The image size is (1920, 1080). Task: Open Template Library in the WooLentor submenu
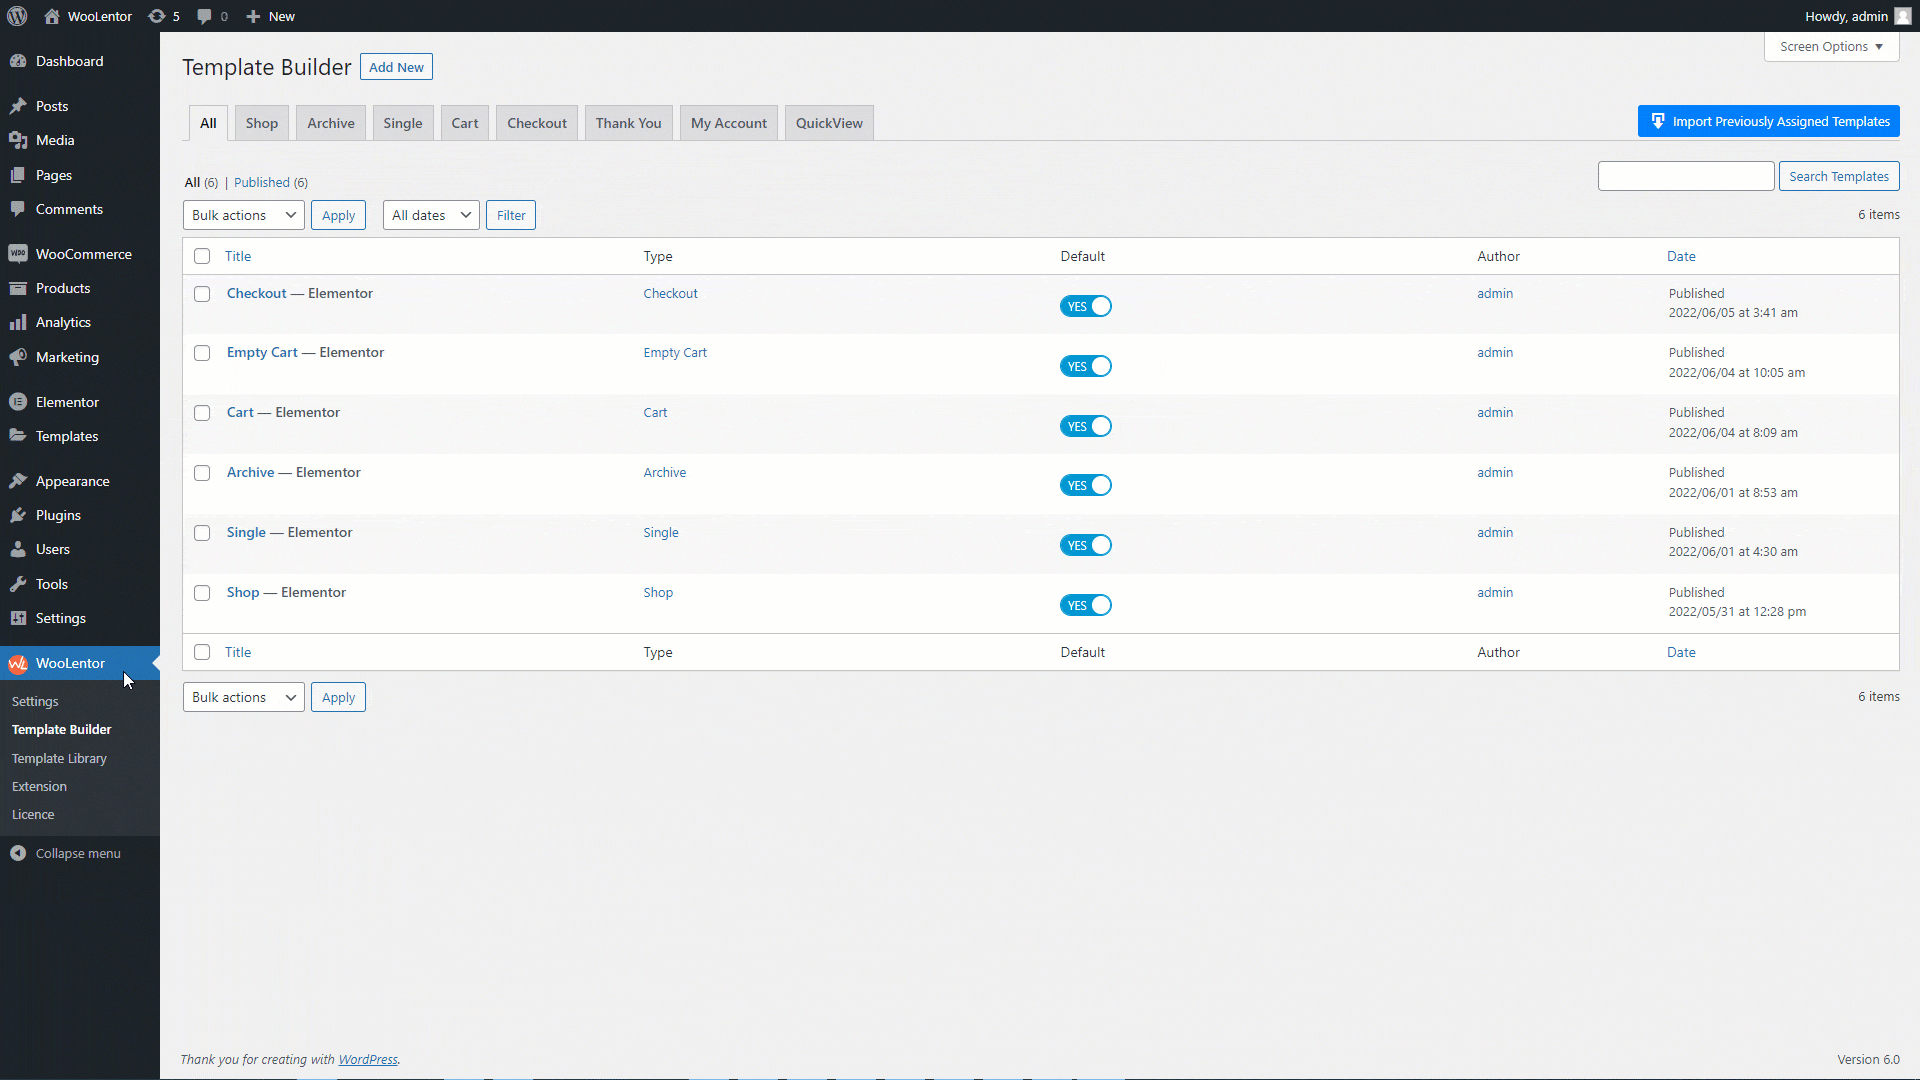(59, 758)
